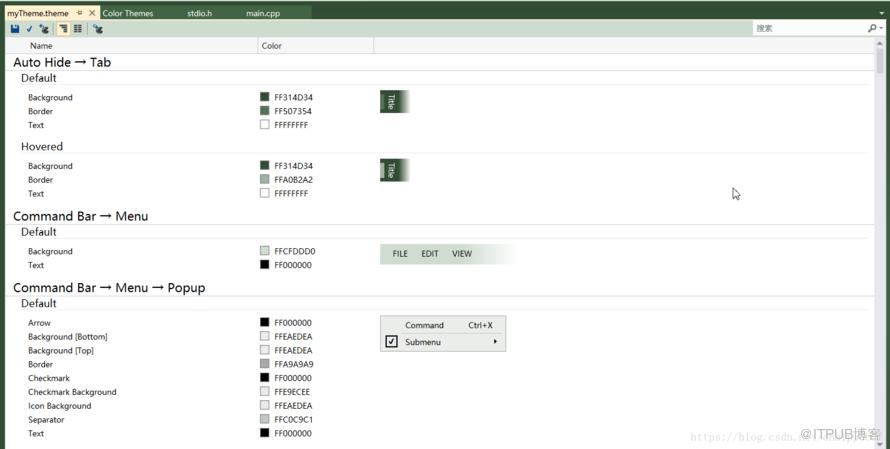Click the FFA9A9A9 hex value
This screenshot has height=449, width=890.
pyautogui.click(x=294, y=364)
